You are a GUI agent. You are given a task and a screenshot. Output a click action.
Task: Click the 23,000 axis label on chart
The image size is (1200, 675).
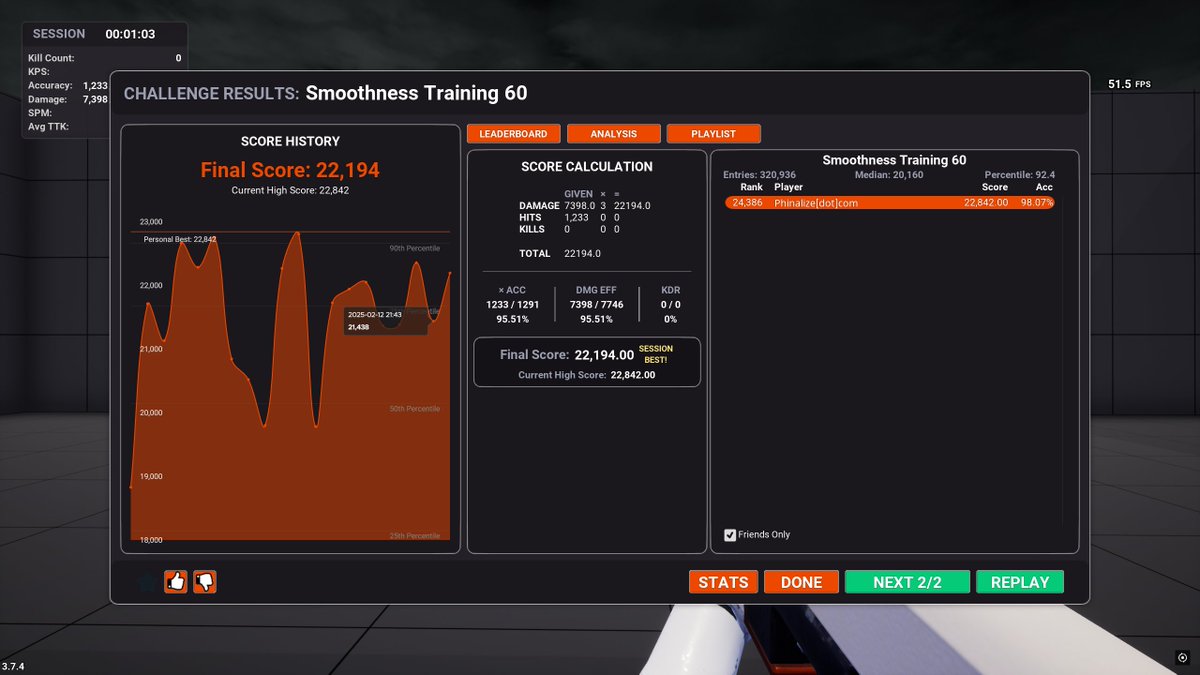[x=150, y=222]
